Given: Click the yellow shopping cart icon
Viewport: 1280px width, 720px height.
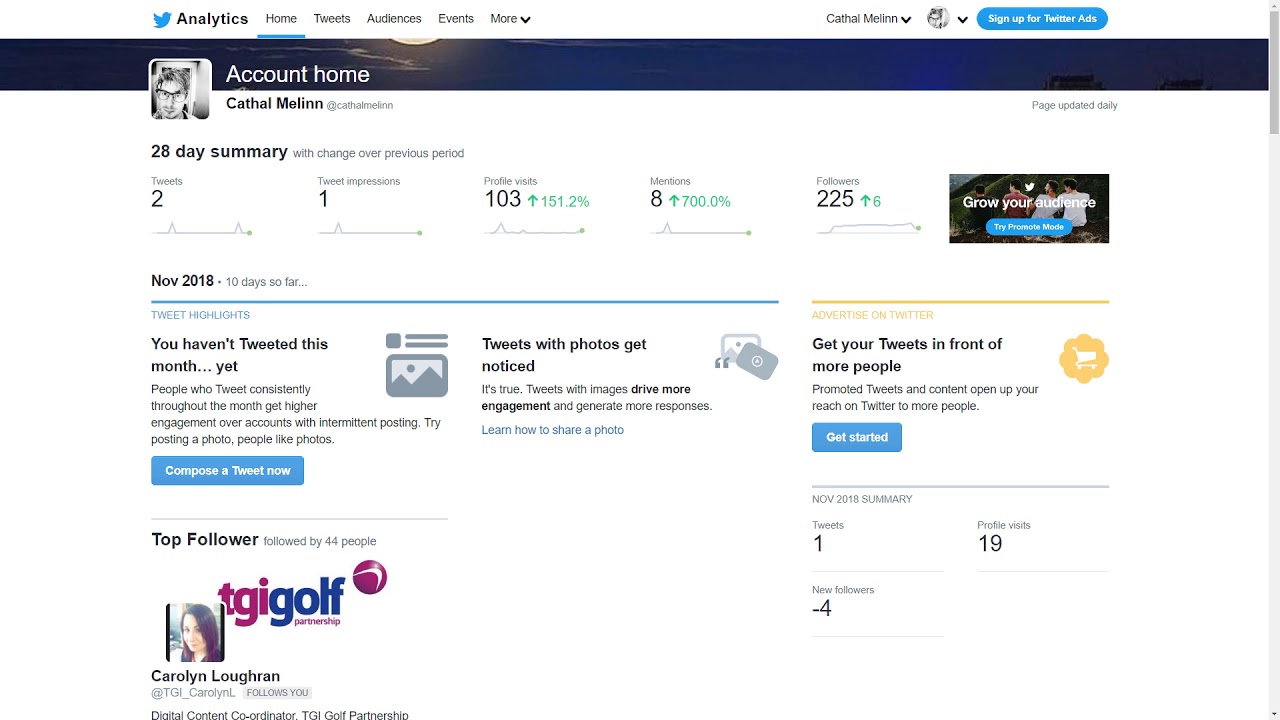Looking at the screenshot, I should point(1084,358).
